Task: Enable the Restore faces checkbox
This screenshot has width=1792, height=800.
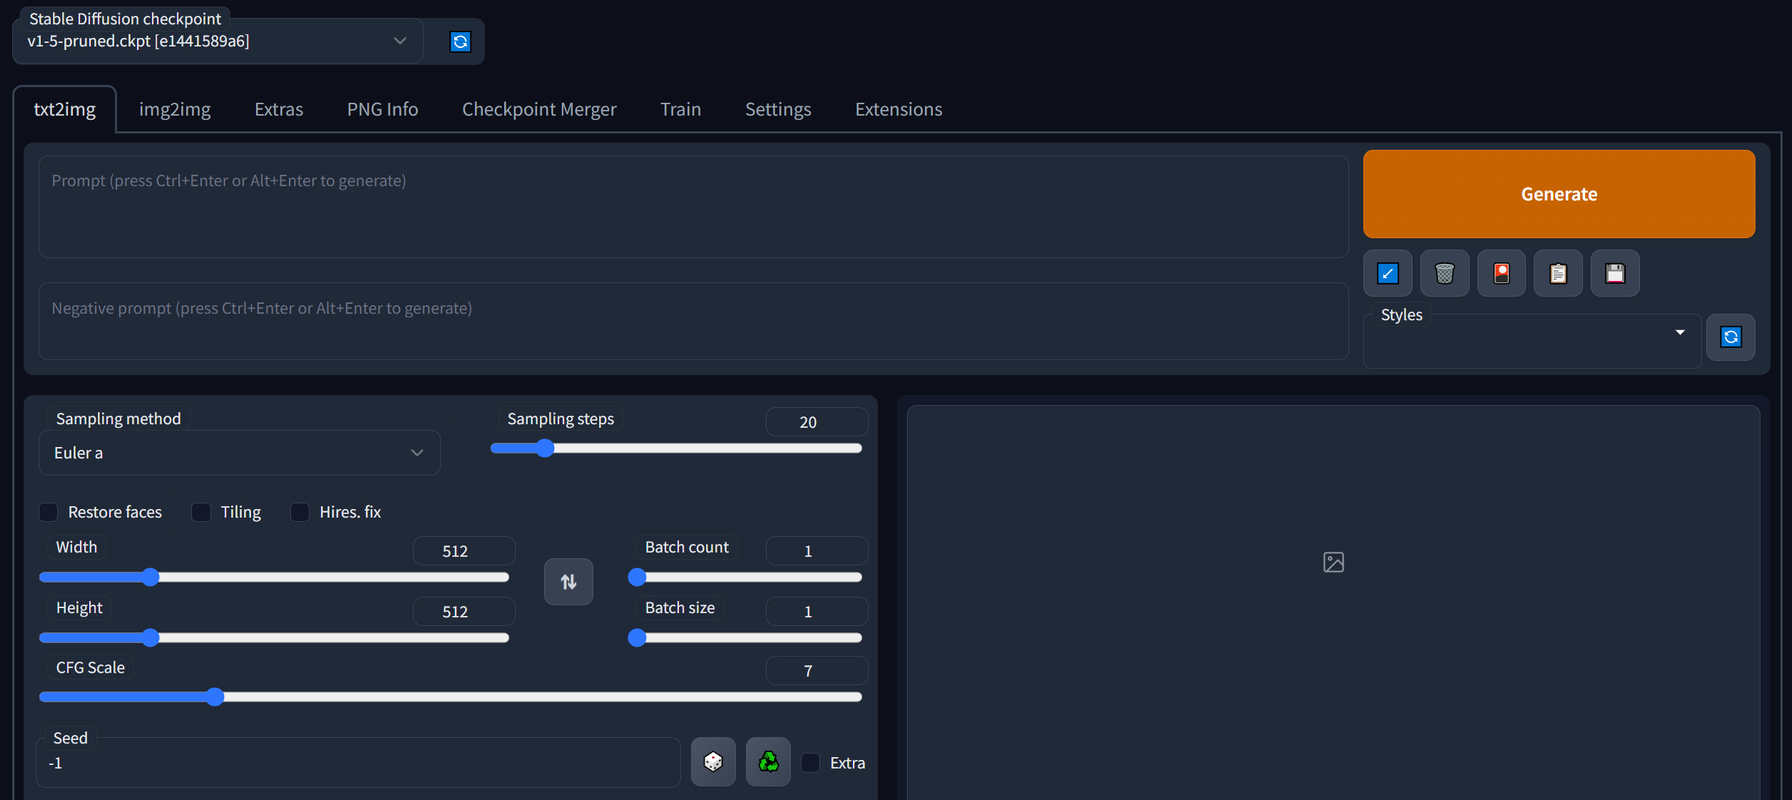Action: click(x=49, y=512)
